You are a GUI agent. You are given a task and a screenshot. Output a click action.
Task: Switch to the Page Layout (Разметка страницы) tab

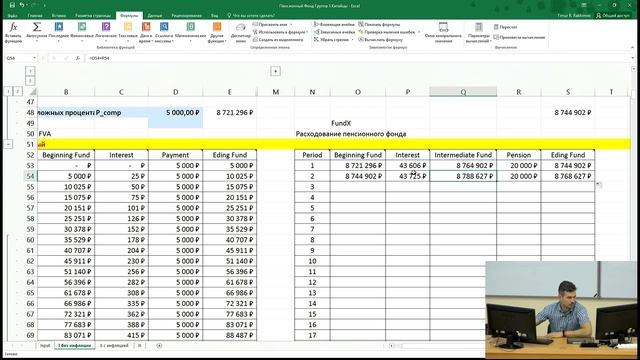click(93, 16)
